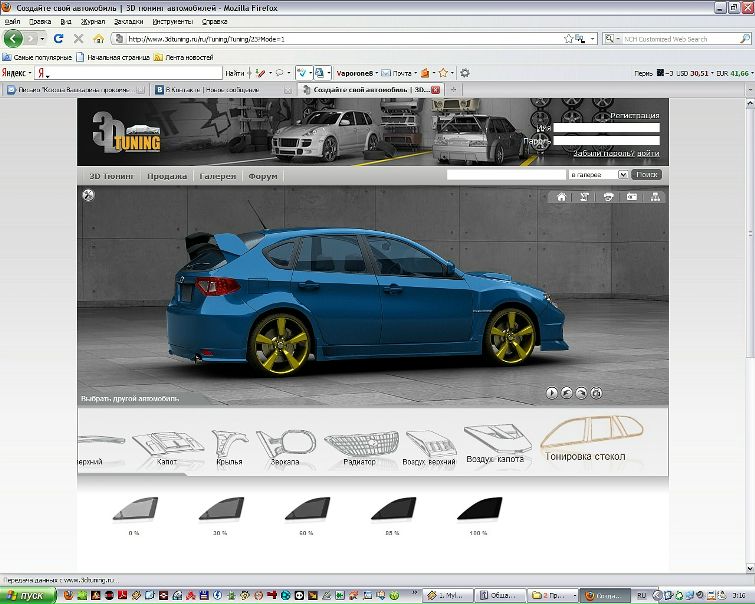Click the Reload page button

[x=59, y=39]
